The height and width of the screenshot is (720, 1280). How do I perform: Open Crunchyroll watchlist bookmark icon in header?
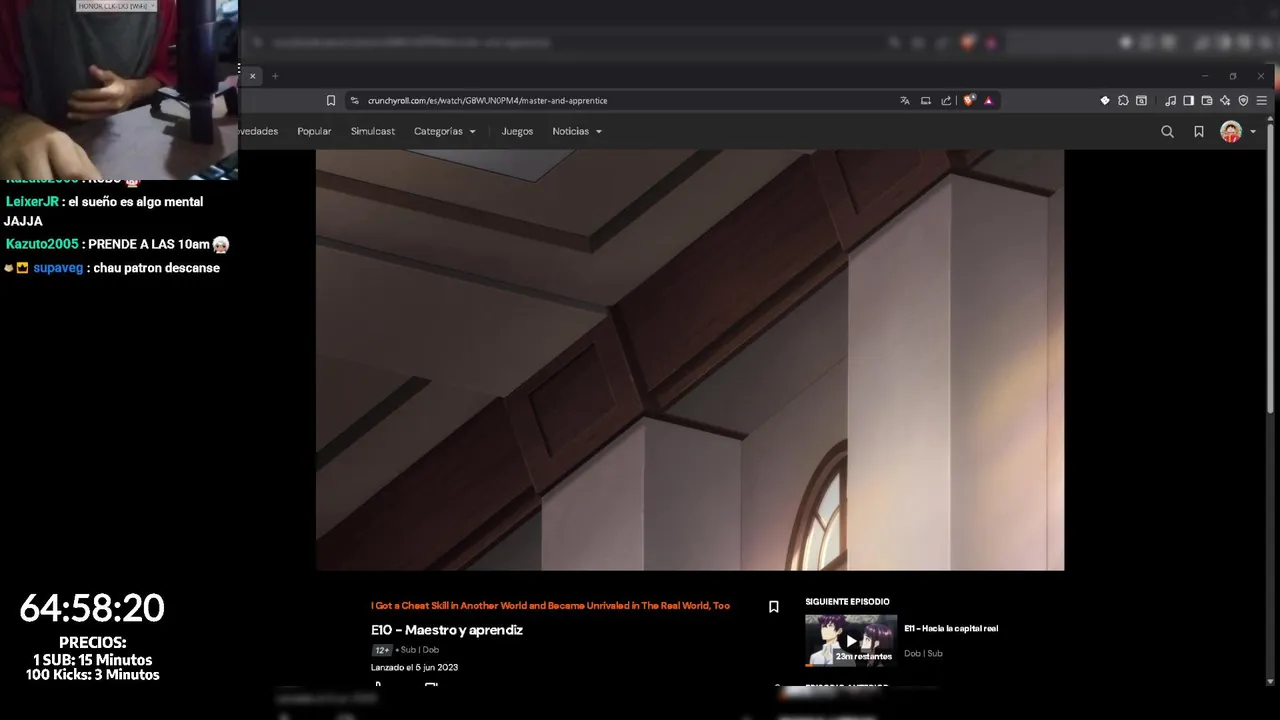pyautogui.click(x=1199, y=131)
